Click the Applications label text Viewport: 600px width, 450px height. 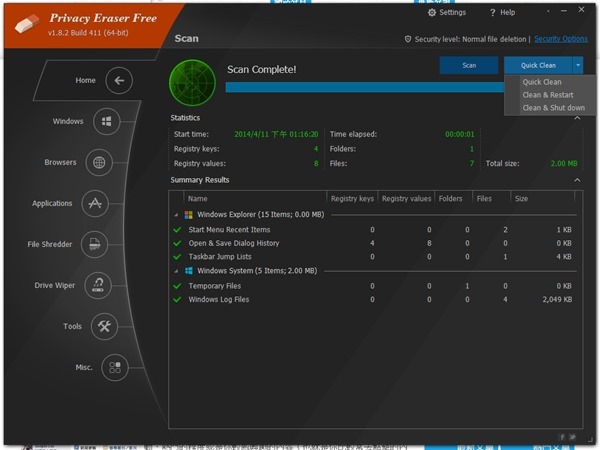52,203
